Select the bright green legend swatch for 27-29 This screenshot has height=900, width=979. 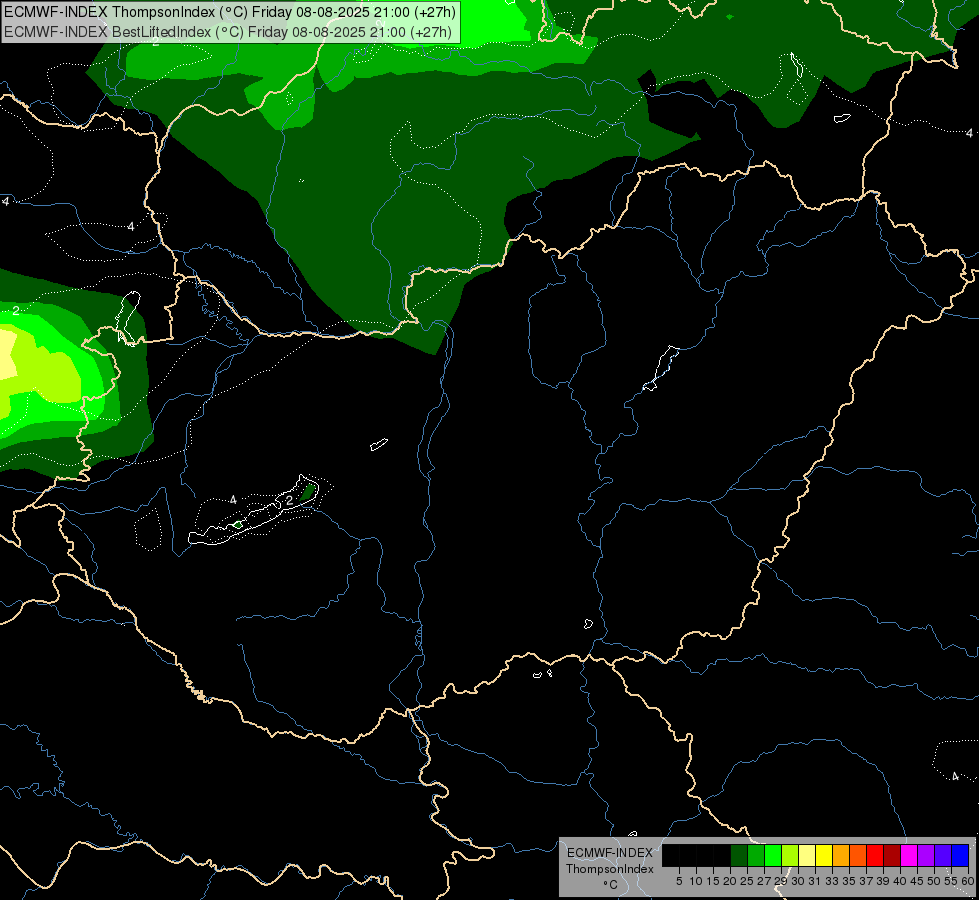[x=773, y=855]
